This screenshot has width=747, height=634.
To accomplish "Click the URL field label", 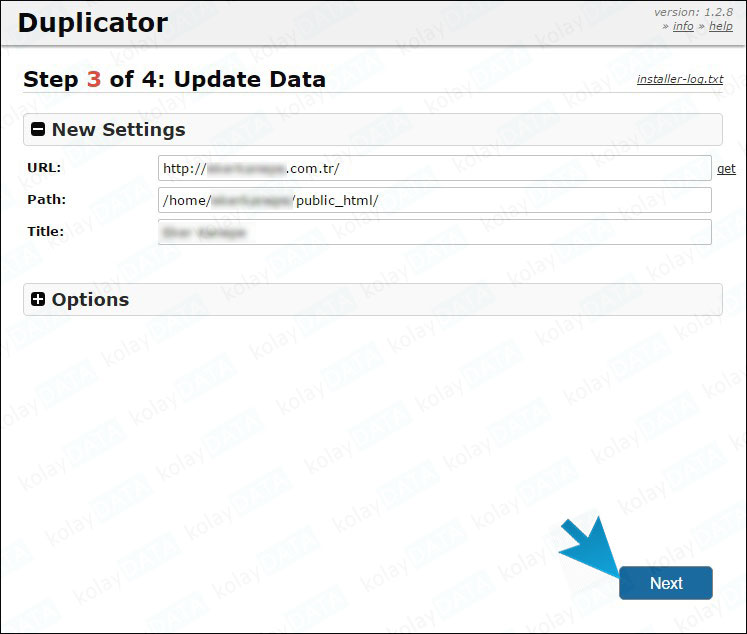I will click(44, 167).
